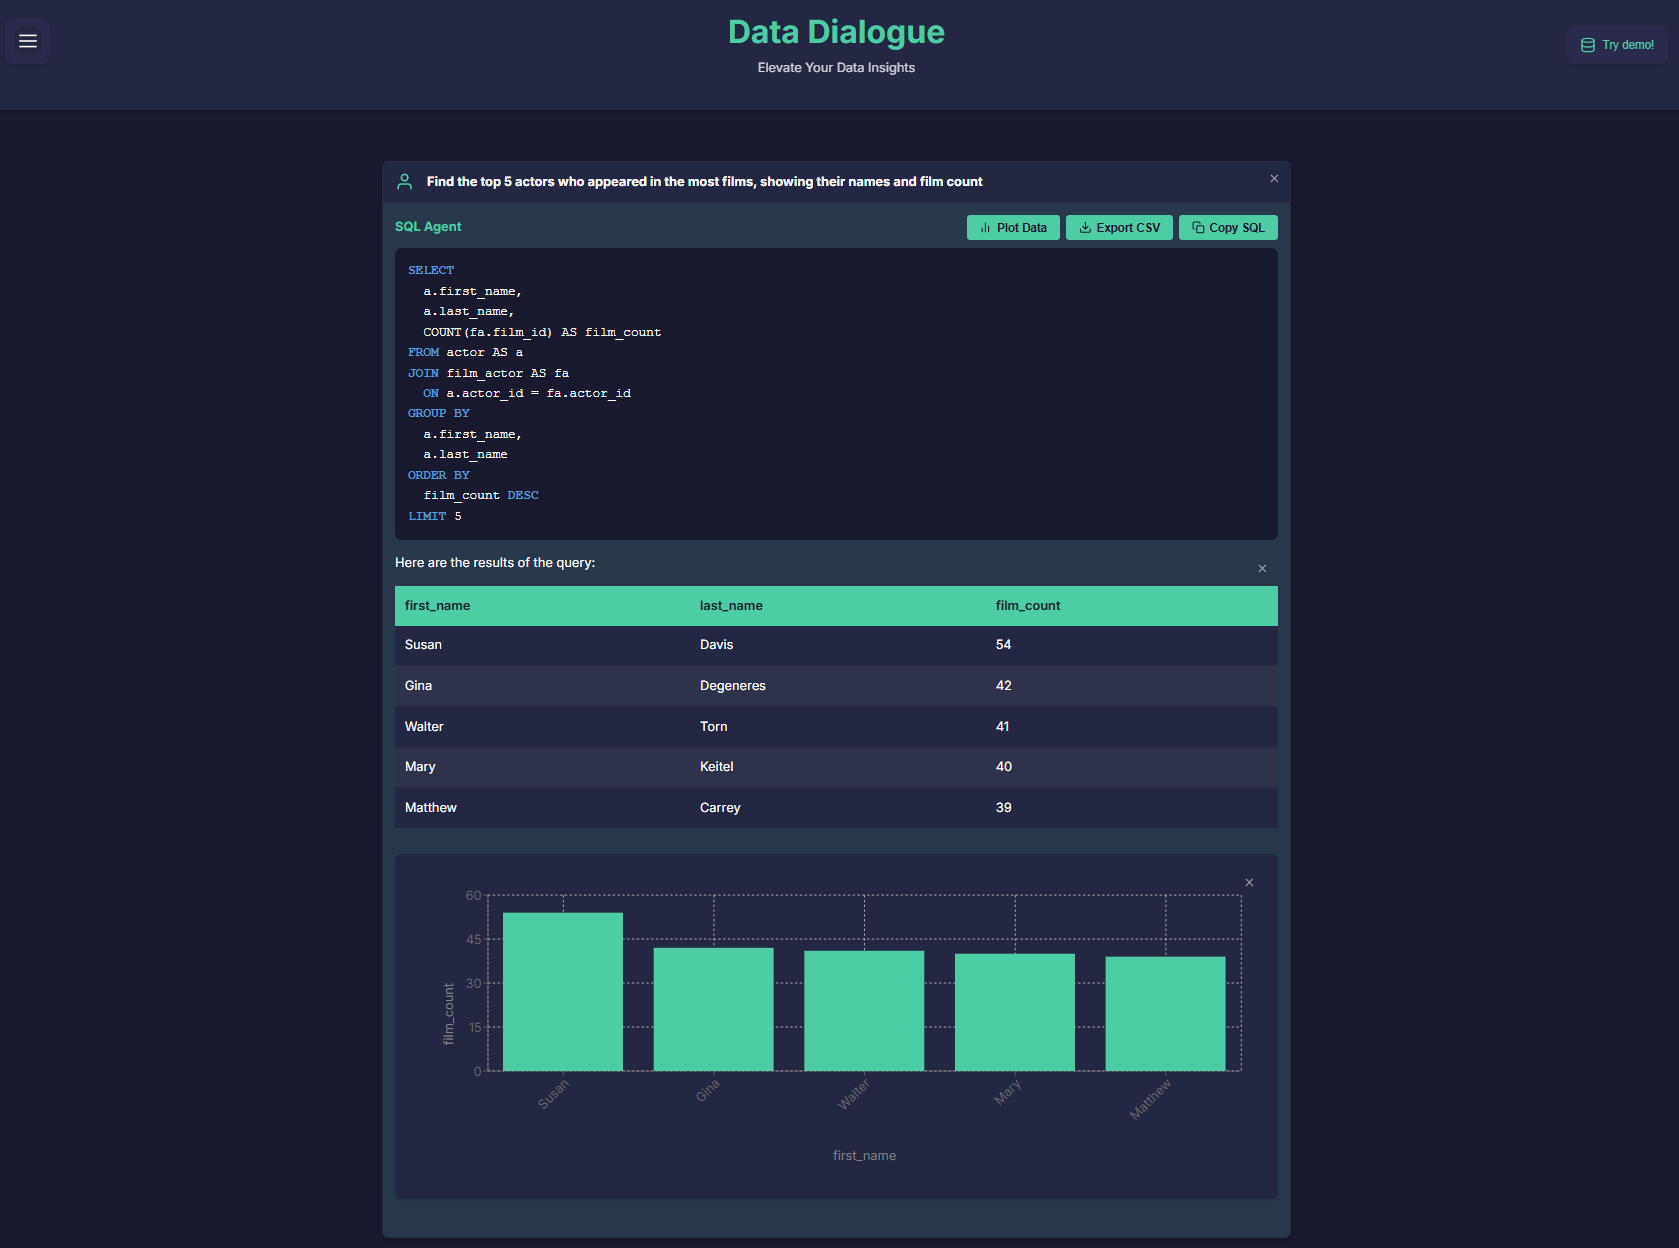Close the query conversation card
1679x1248 pixels.
(1274, 179)
